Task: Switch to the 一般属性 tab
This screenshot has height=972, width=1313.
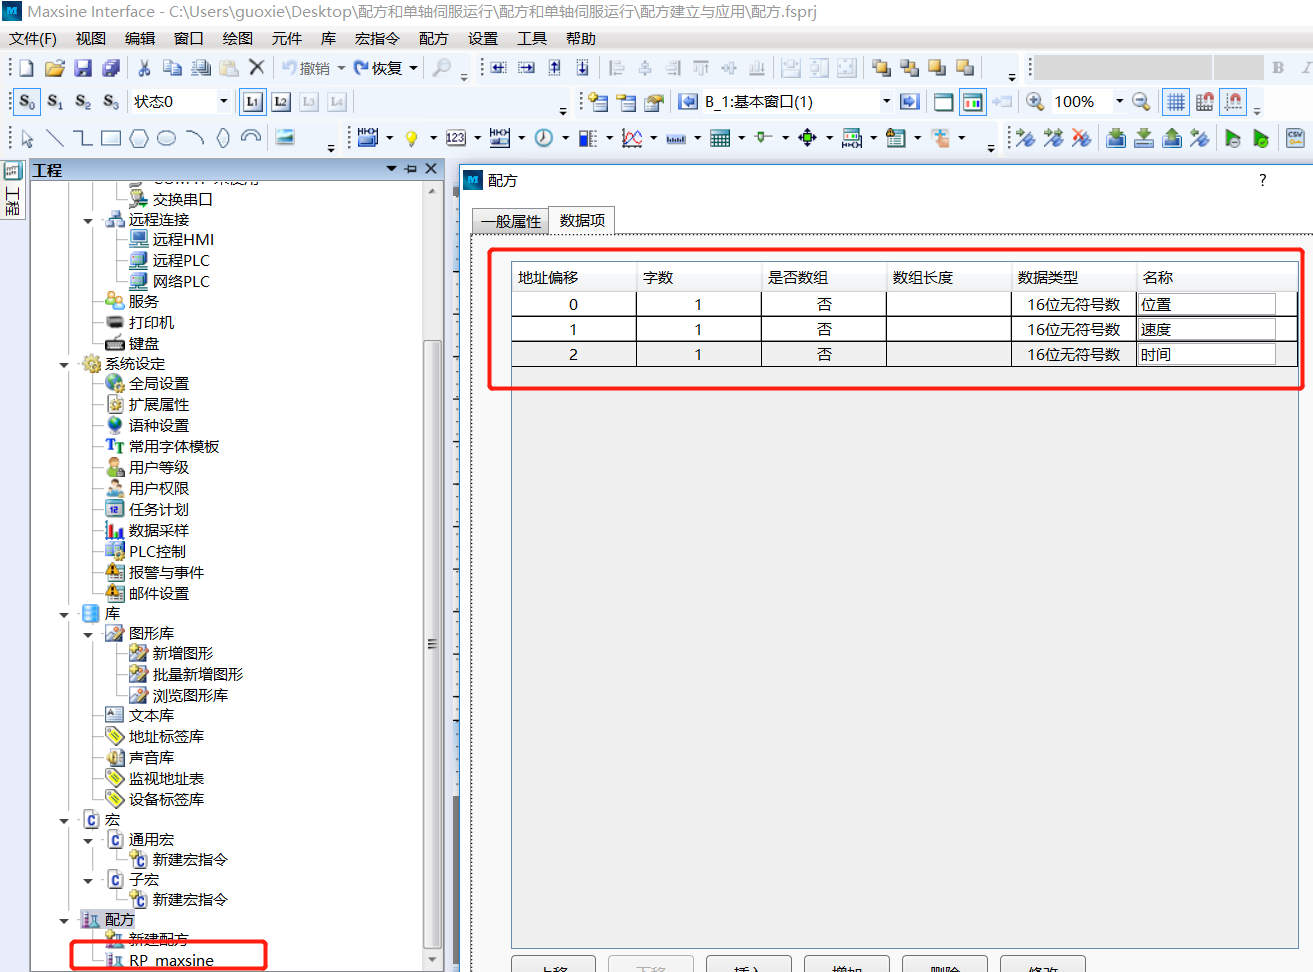Action: point(510,221)
